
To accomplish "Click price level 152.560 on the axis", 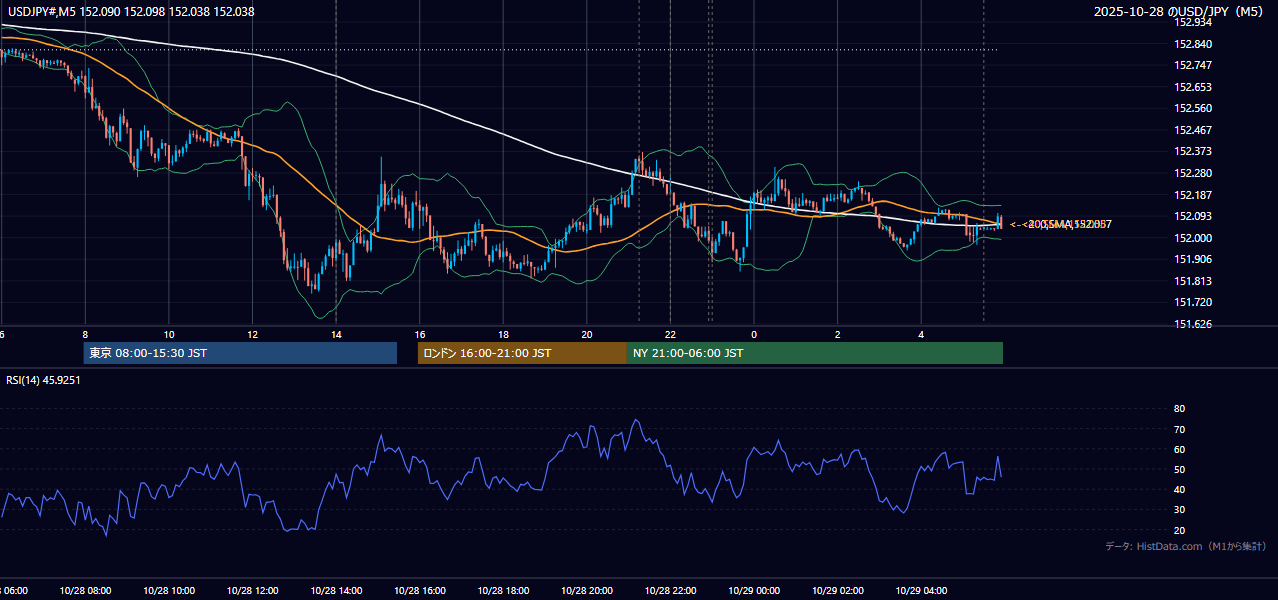I will point(1193,108).
